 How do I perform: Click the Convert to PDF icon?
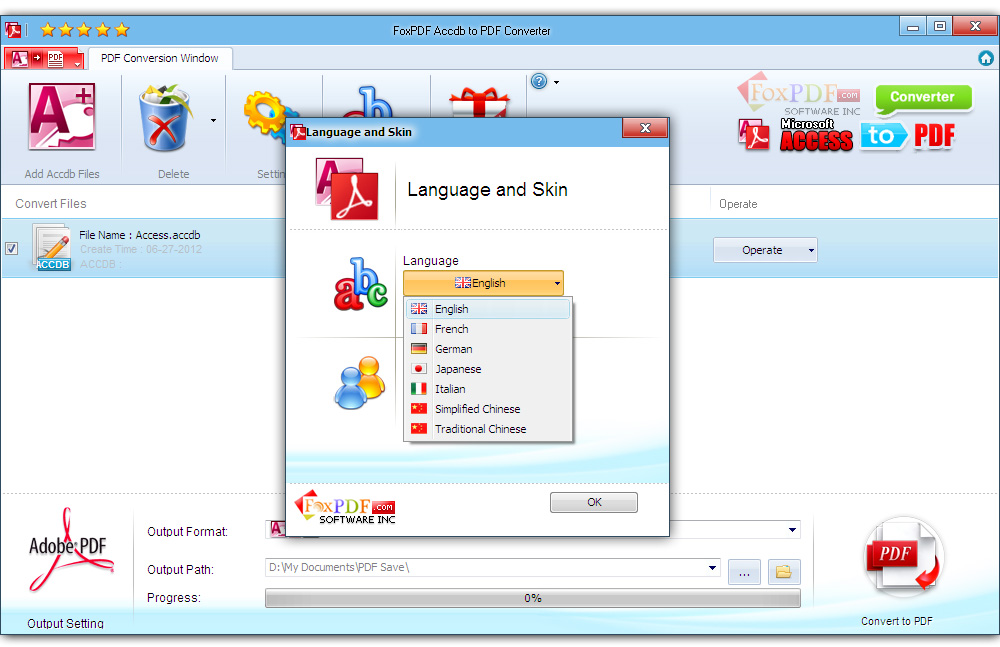902,556
